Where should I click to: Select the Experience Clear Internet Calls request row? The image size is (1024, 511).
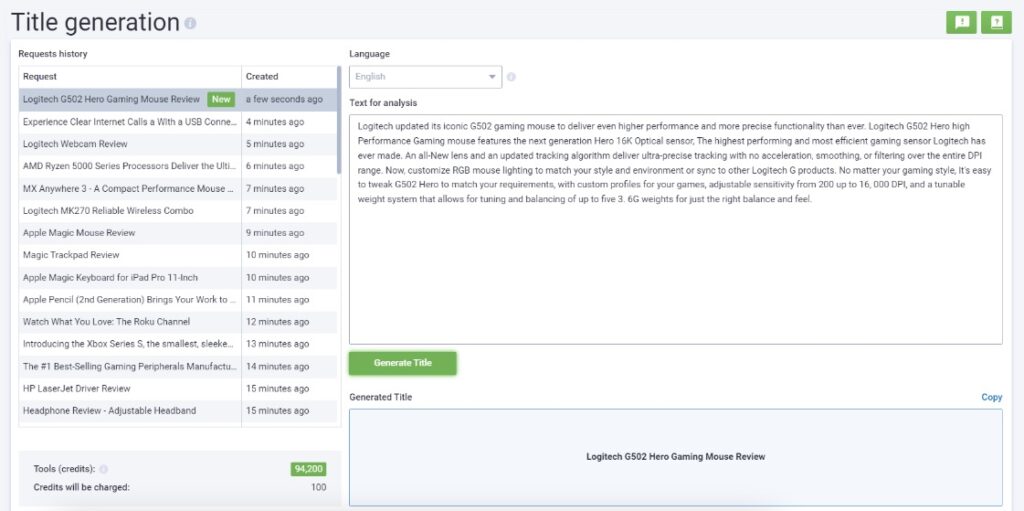tap(178, 122)
